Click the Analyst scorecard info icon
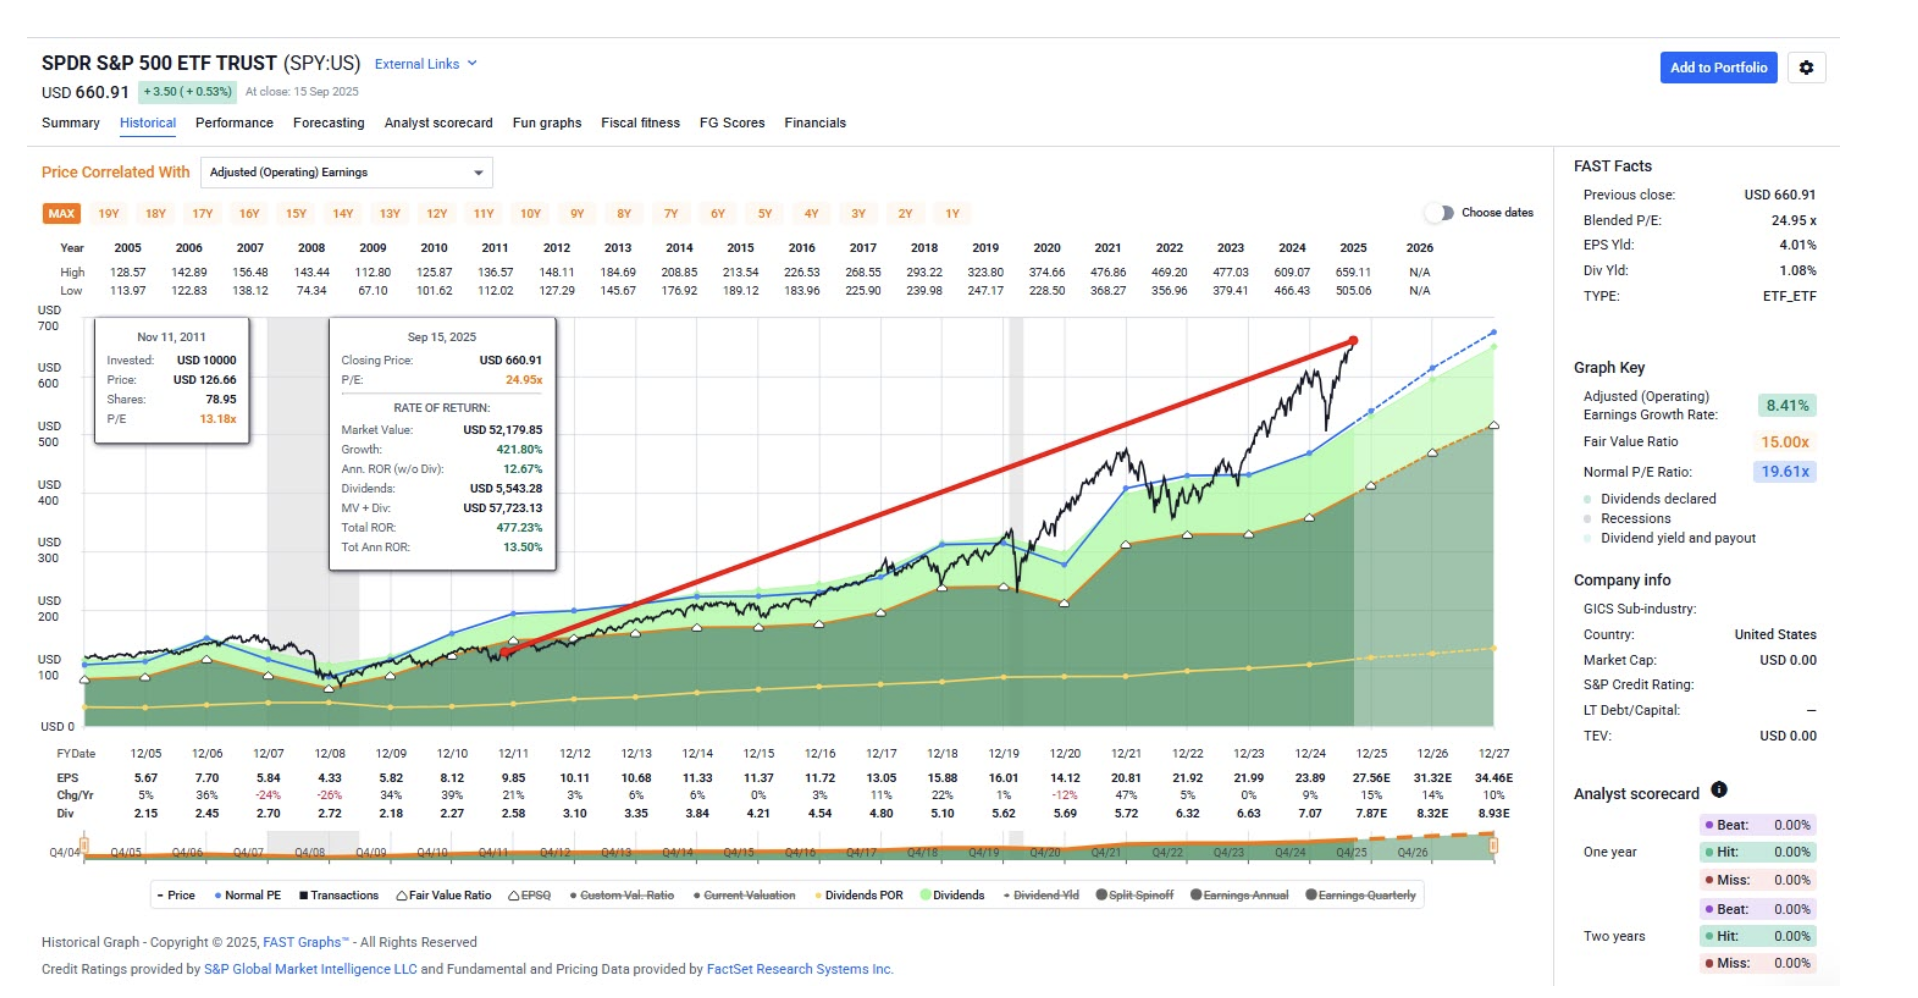Image resolution: width=1918 pixels, height=998 pixels. pos(1719,790)
